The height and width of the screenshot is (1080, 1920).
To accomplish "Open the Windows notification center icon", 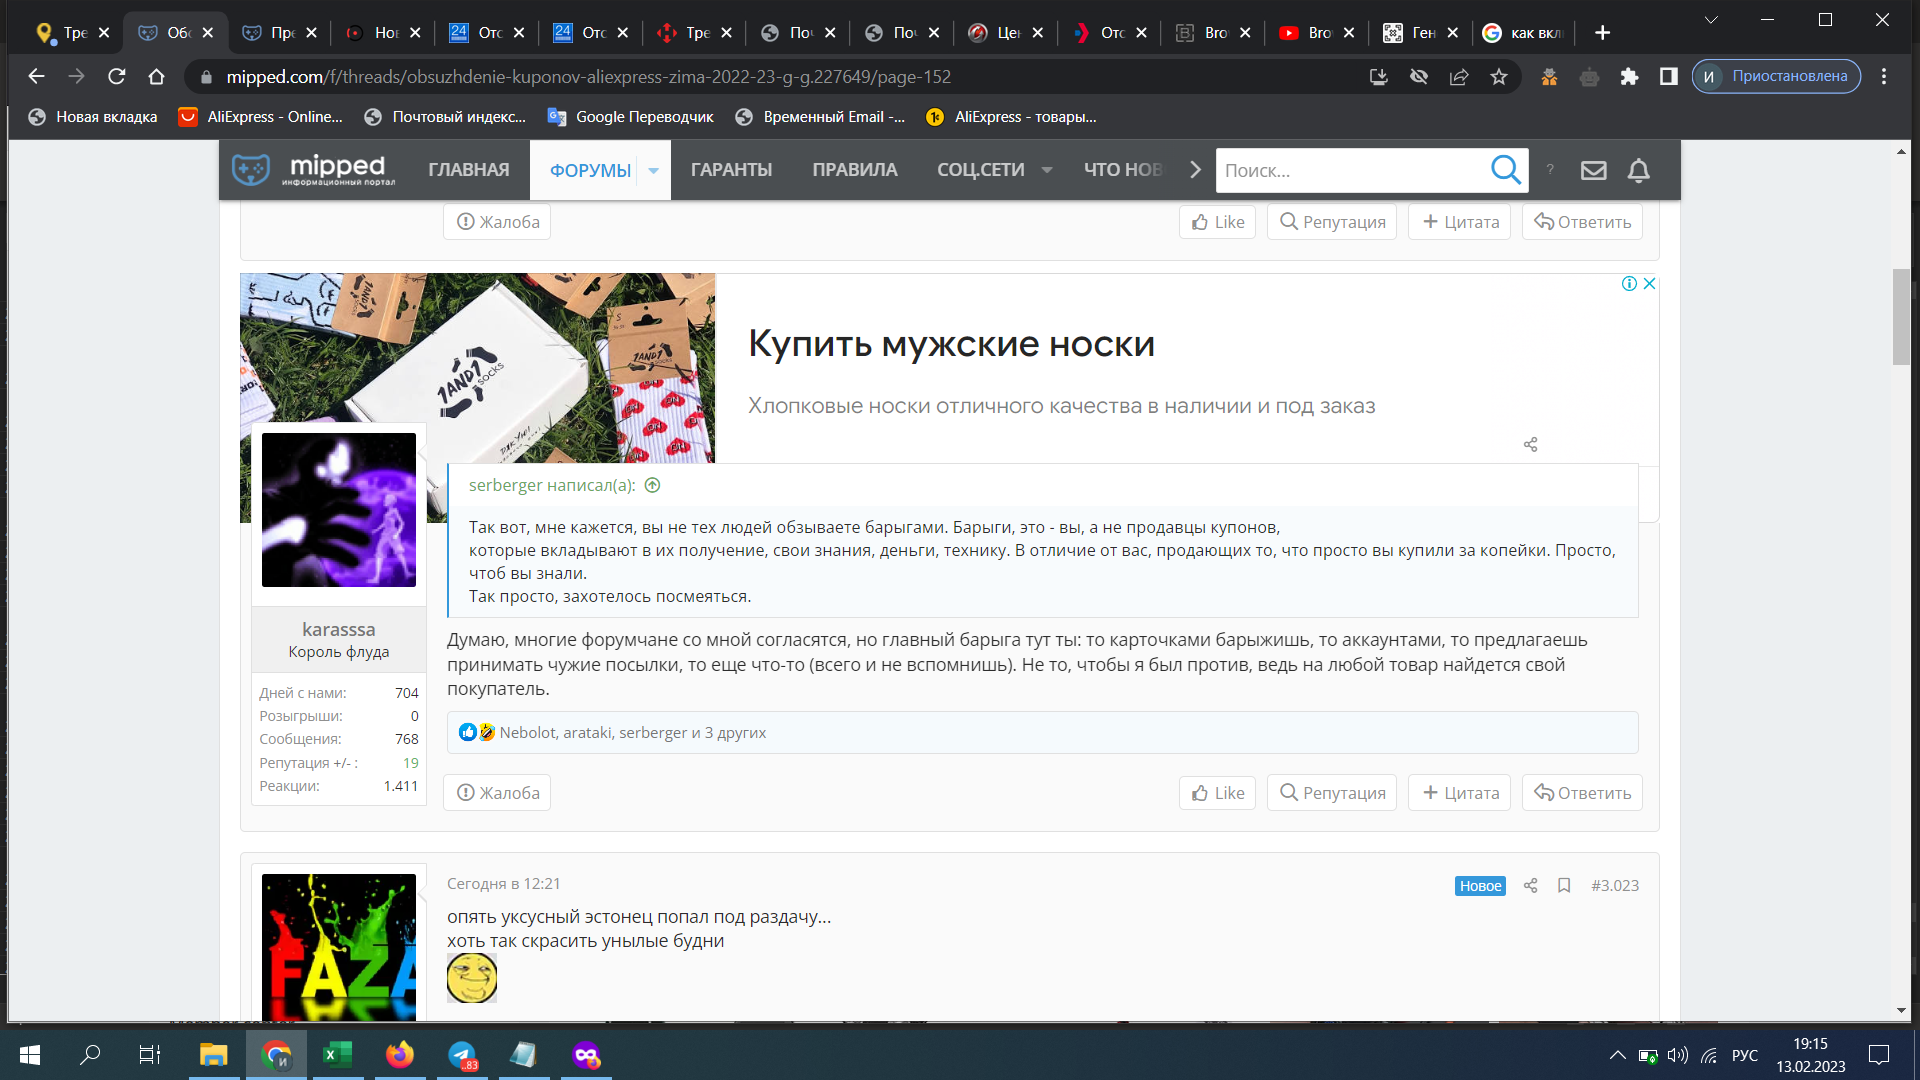I will pyautogui.click(x=1879, y=1055).
